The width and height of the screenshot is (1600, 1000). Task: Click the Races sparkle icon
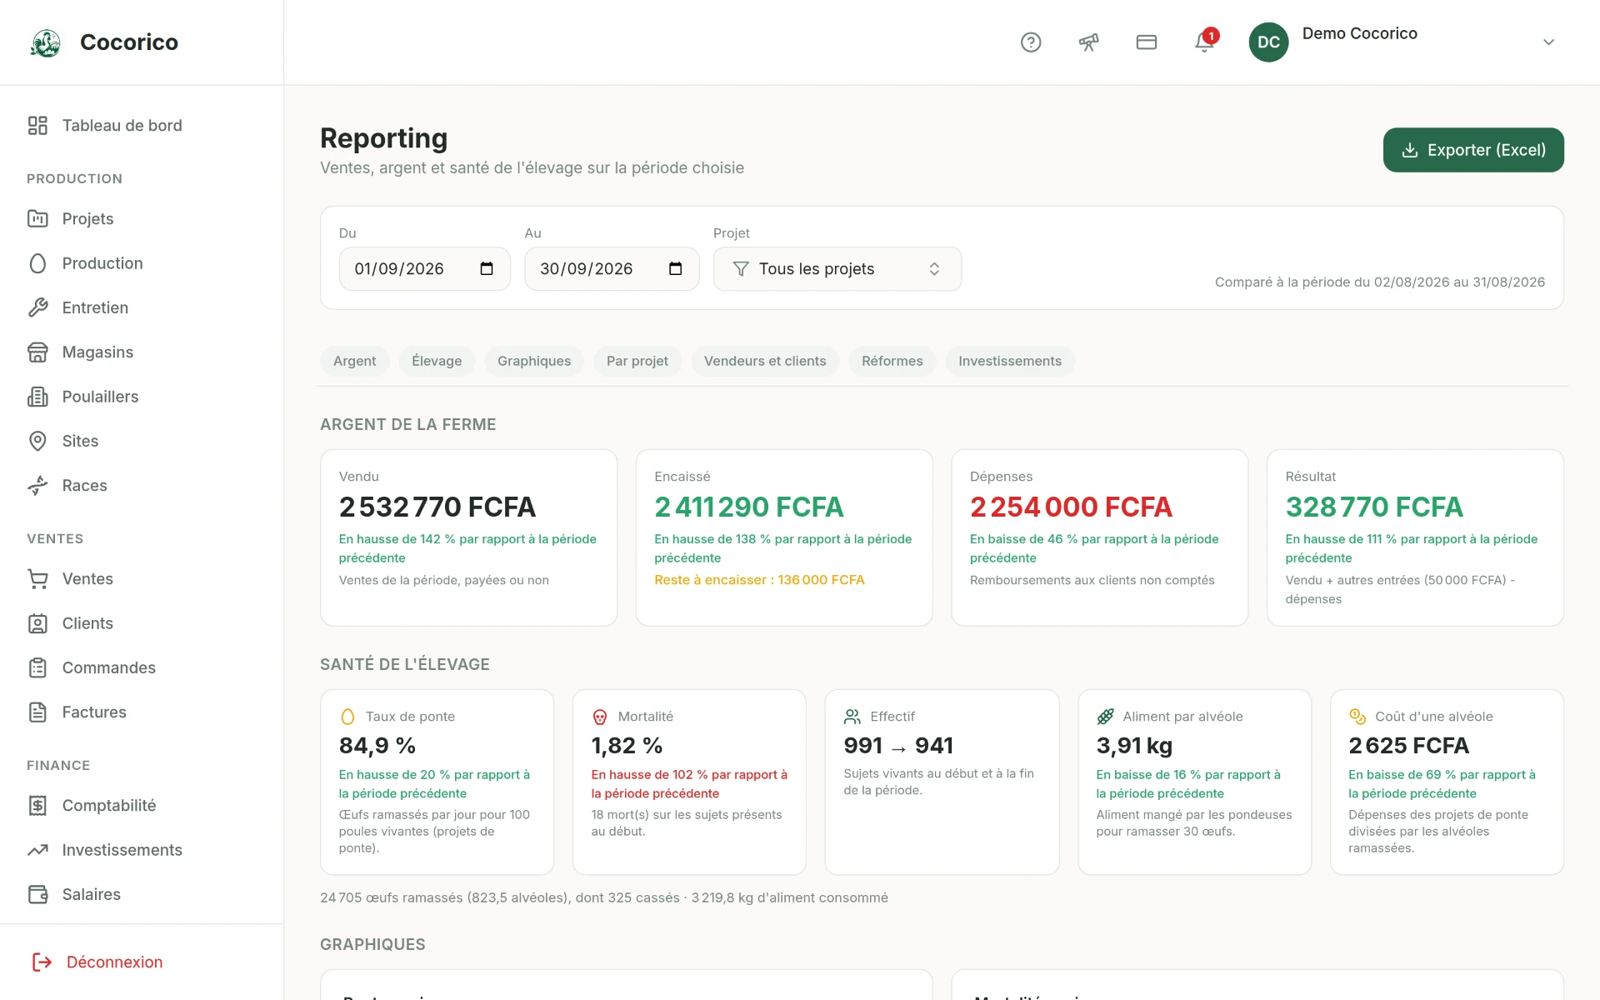[38, 486]
